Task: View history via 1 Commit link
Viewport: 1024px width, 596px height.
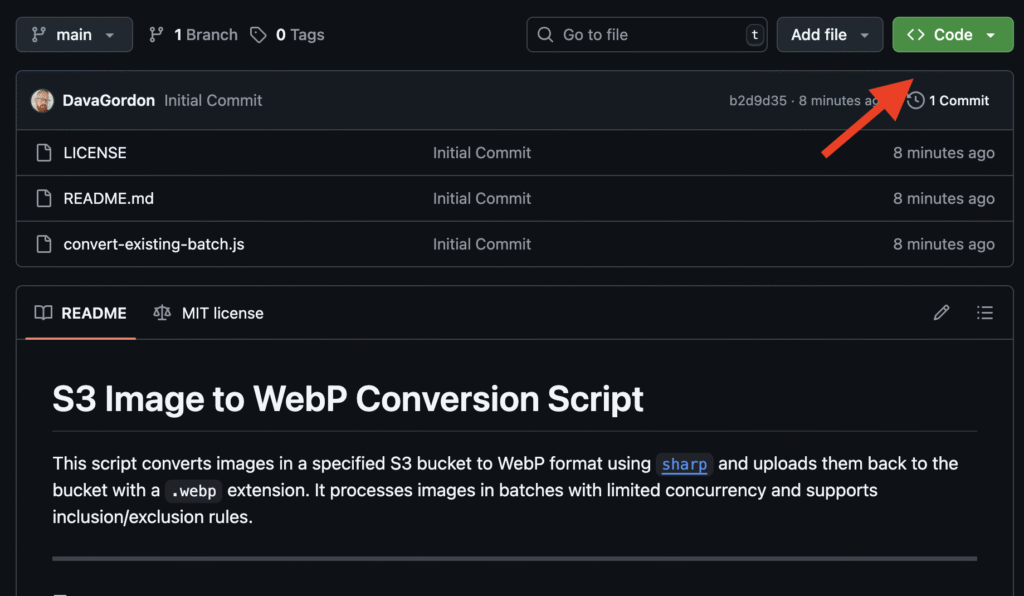Action: click(x=948, y=101)
